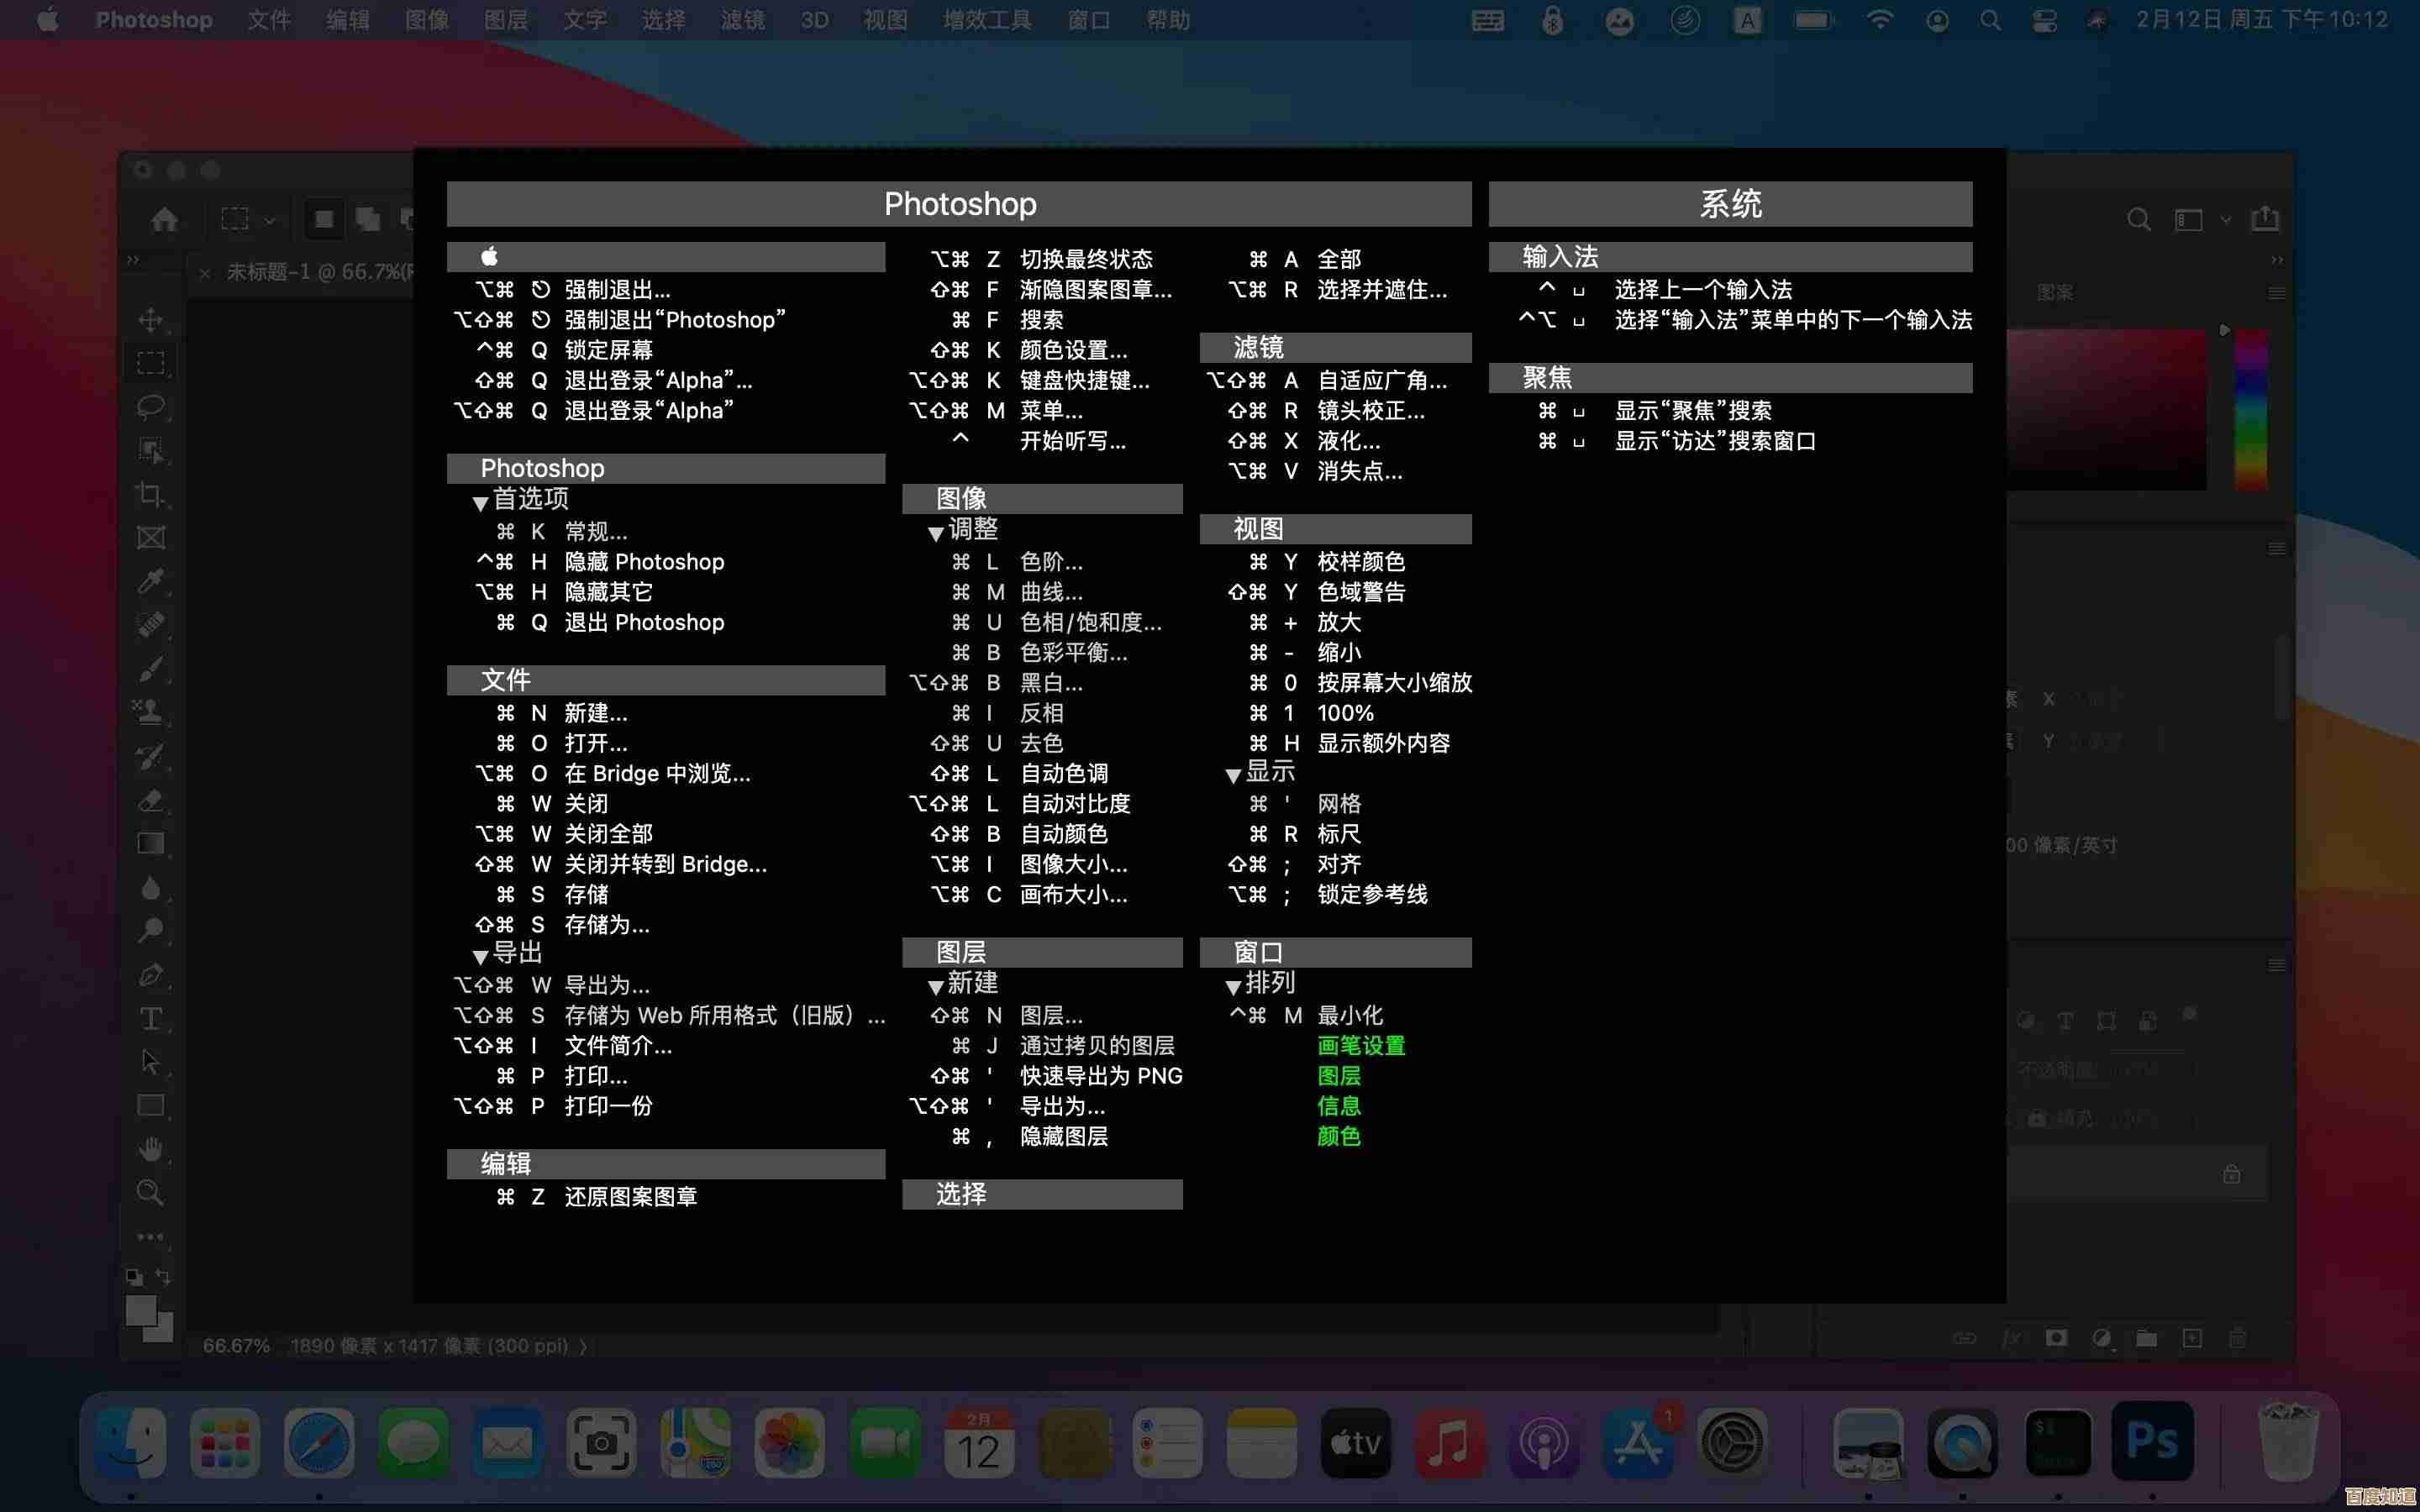The height and width of the screenshot is (1512, 2420).
Task: Select the Move tool in toolbar
Action: [x=151, y=320]
